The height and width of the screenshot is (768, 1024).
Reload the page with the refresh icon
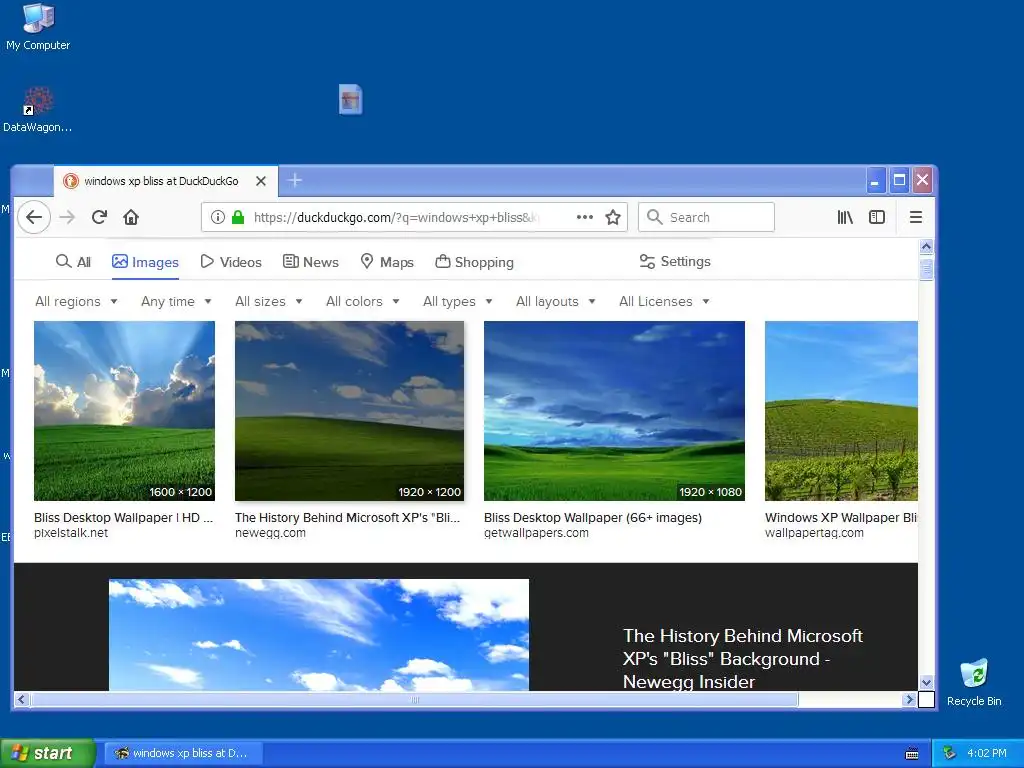pyautogui.click(x=99, y=217)
